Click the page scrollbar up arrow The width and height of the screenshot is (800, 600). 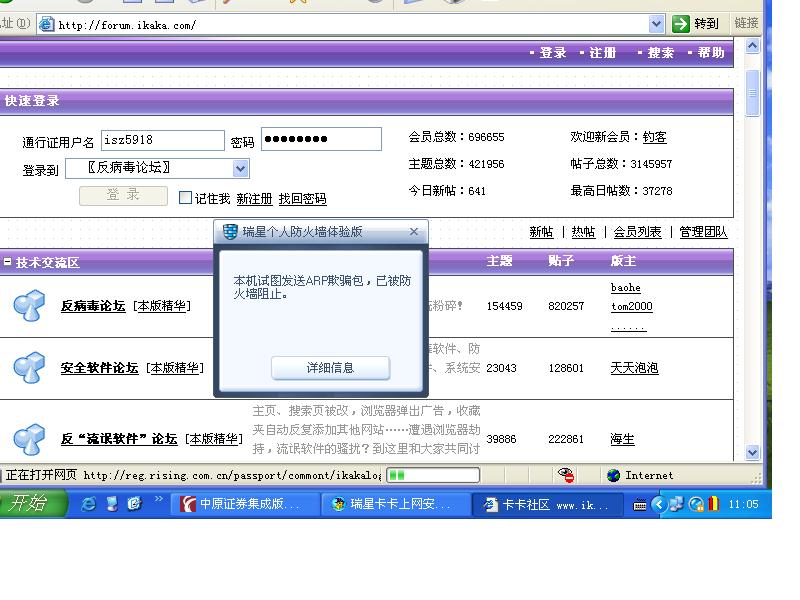(753, 46)
